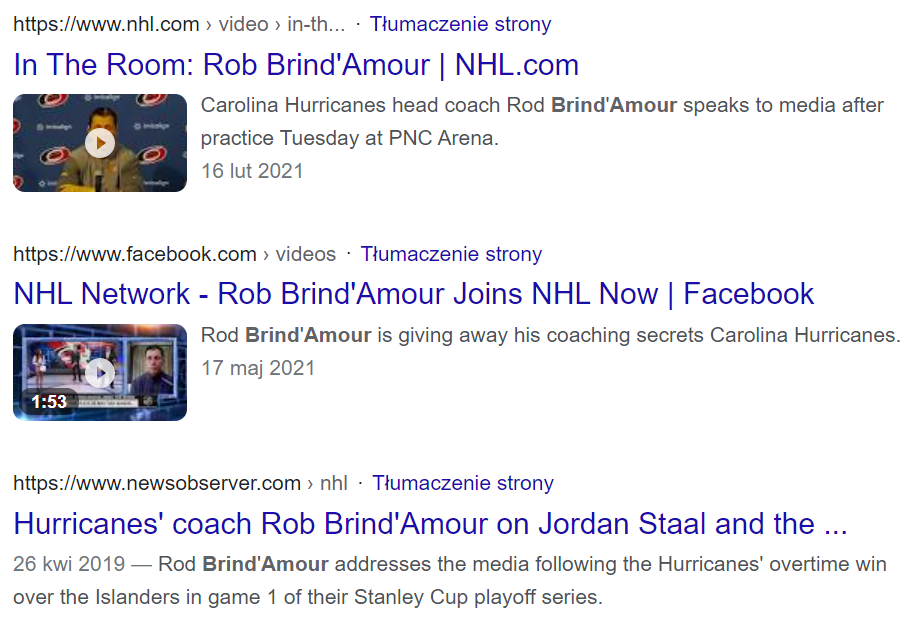The image size is (907, 638).
Task: Click the 1:53 duration badge
Action: (49, 401)
